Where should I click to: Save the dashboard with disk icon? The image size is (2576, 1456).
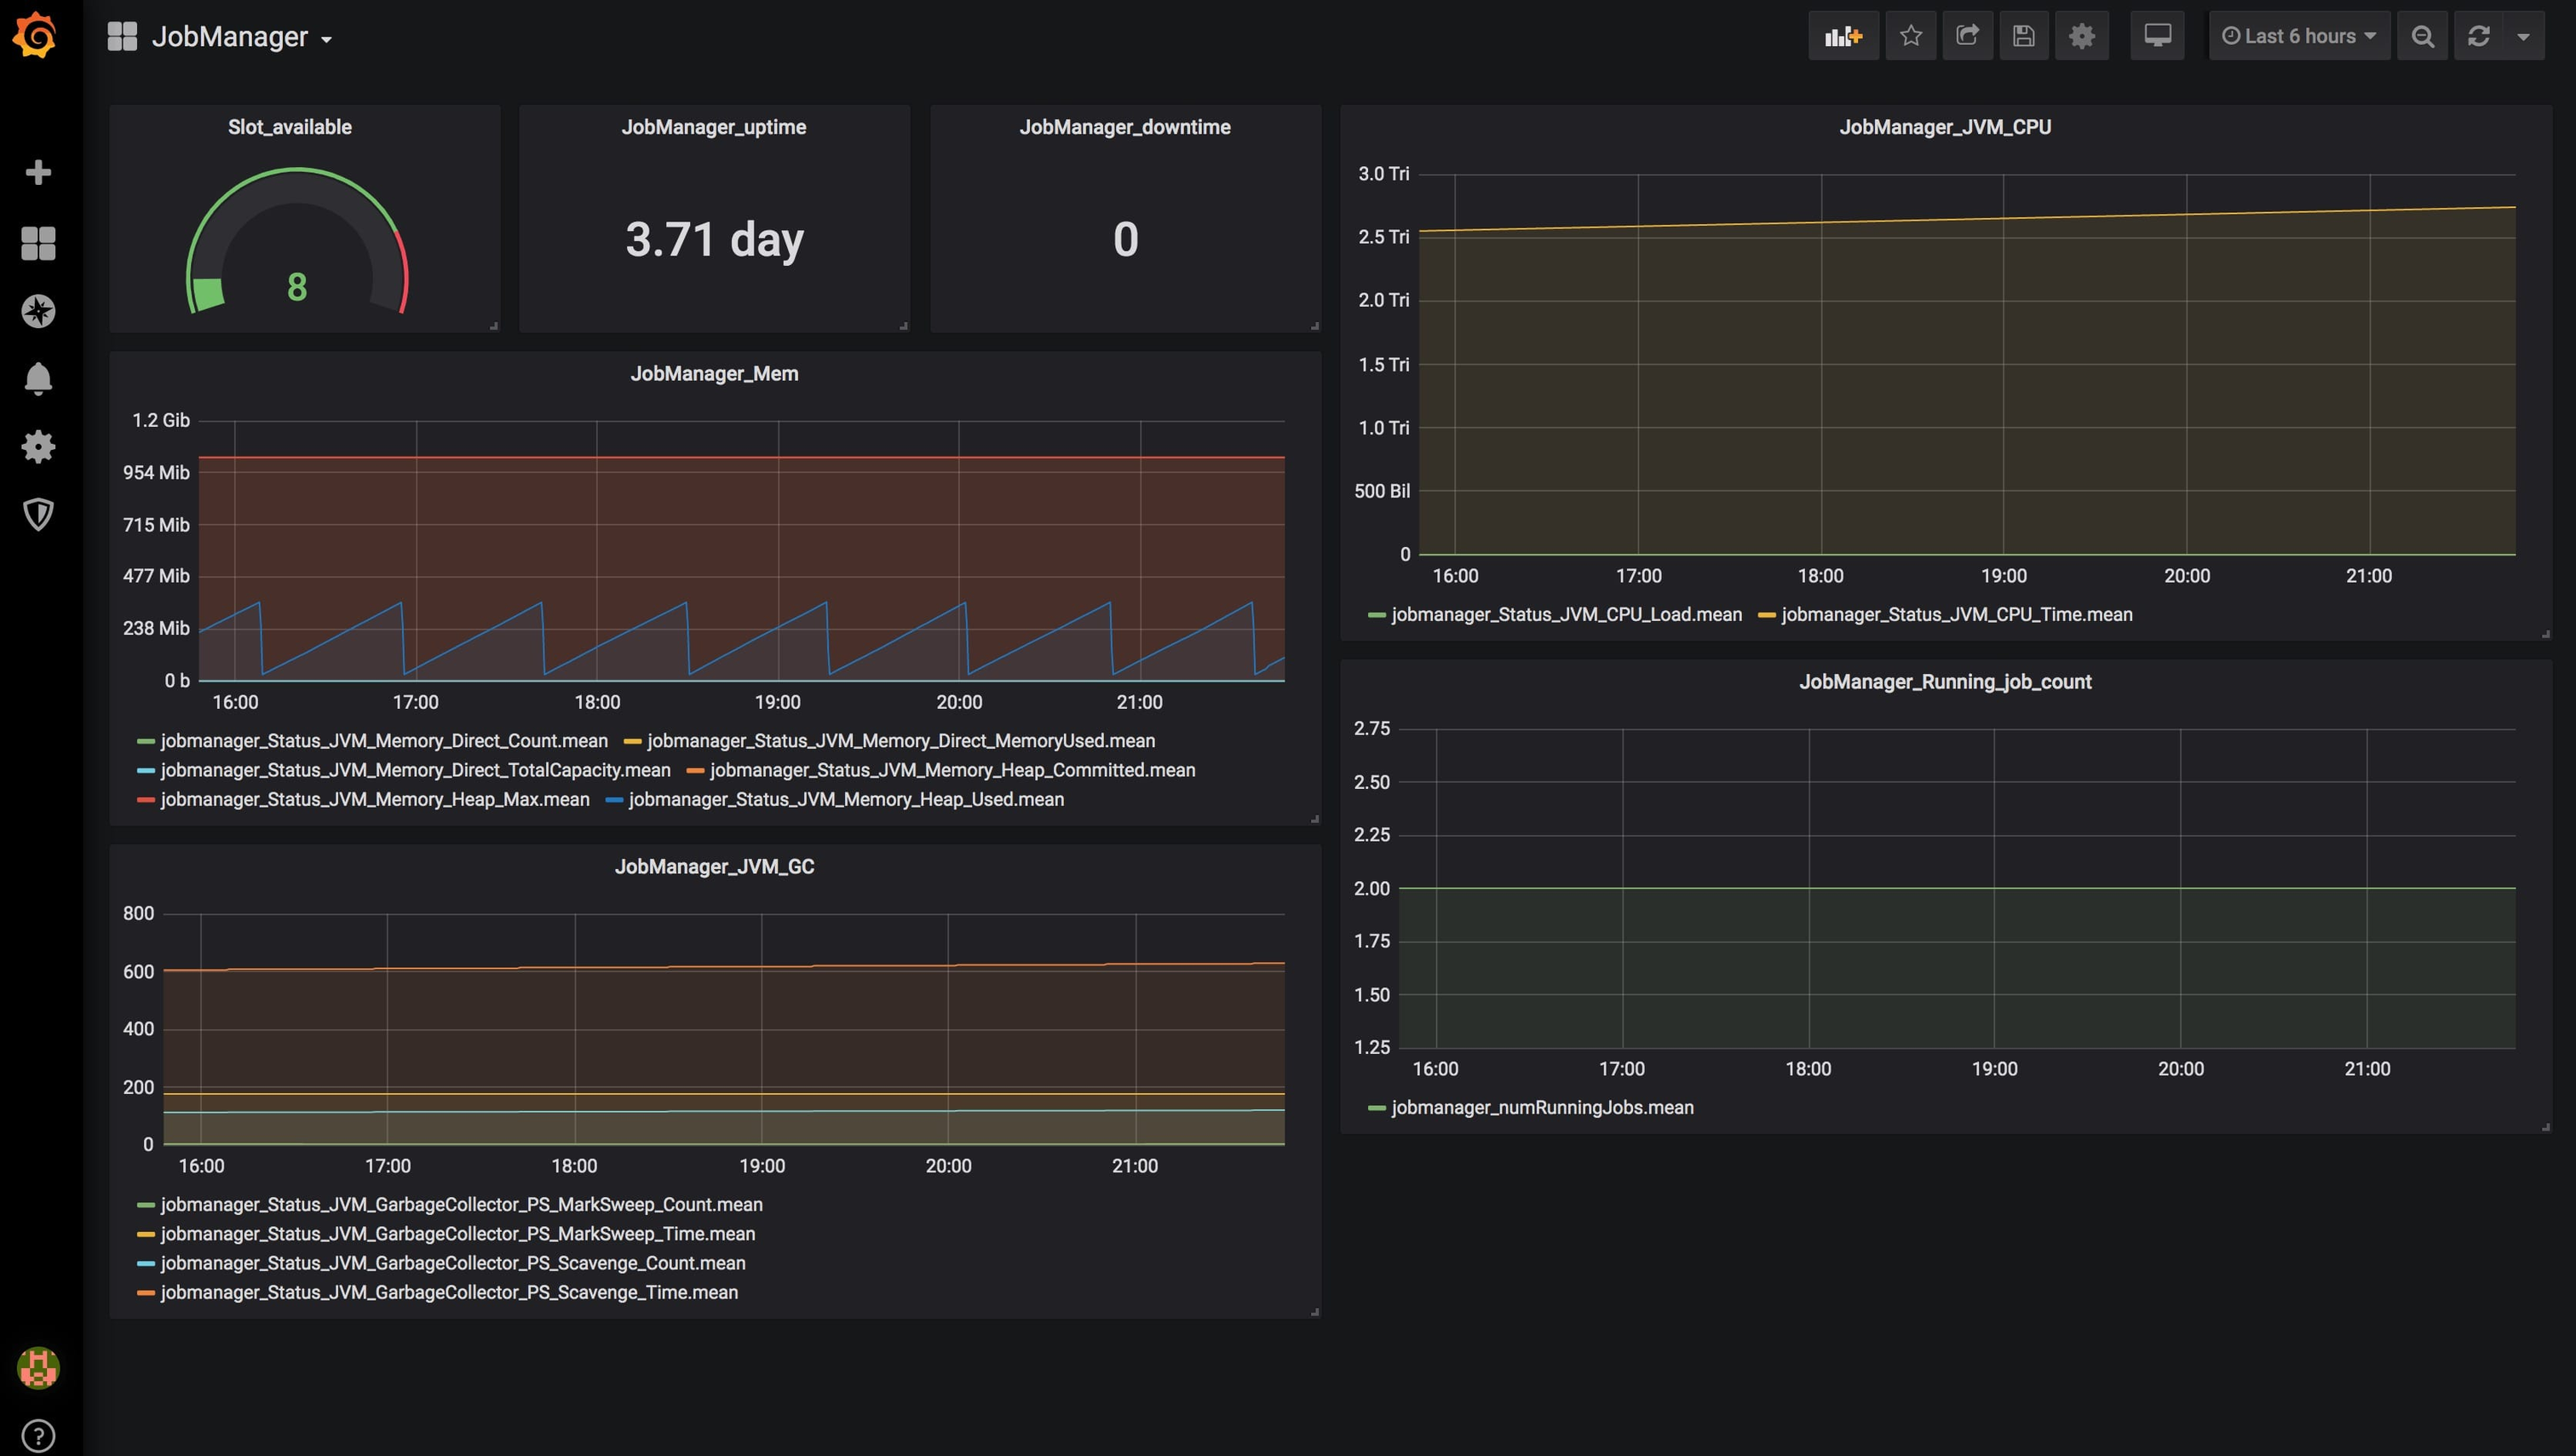[2024, 36]
